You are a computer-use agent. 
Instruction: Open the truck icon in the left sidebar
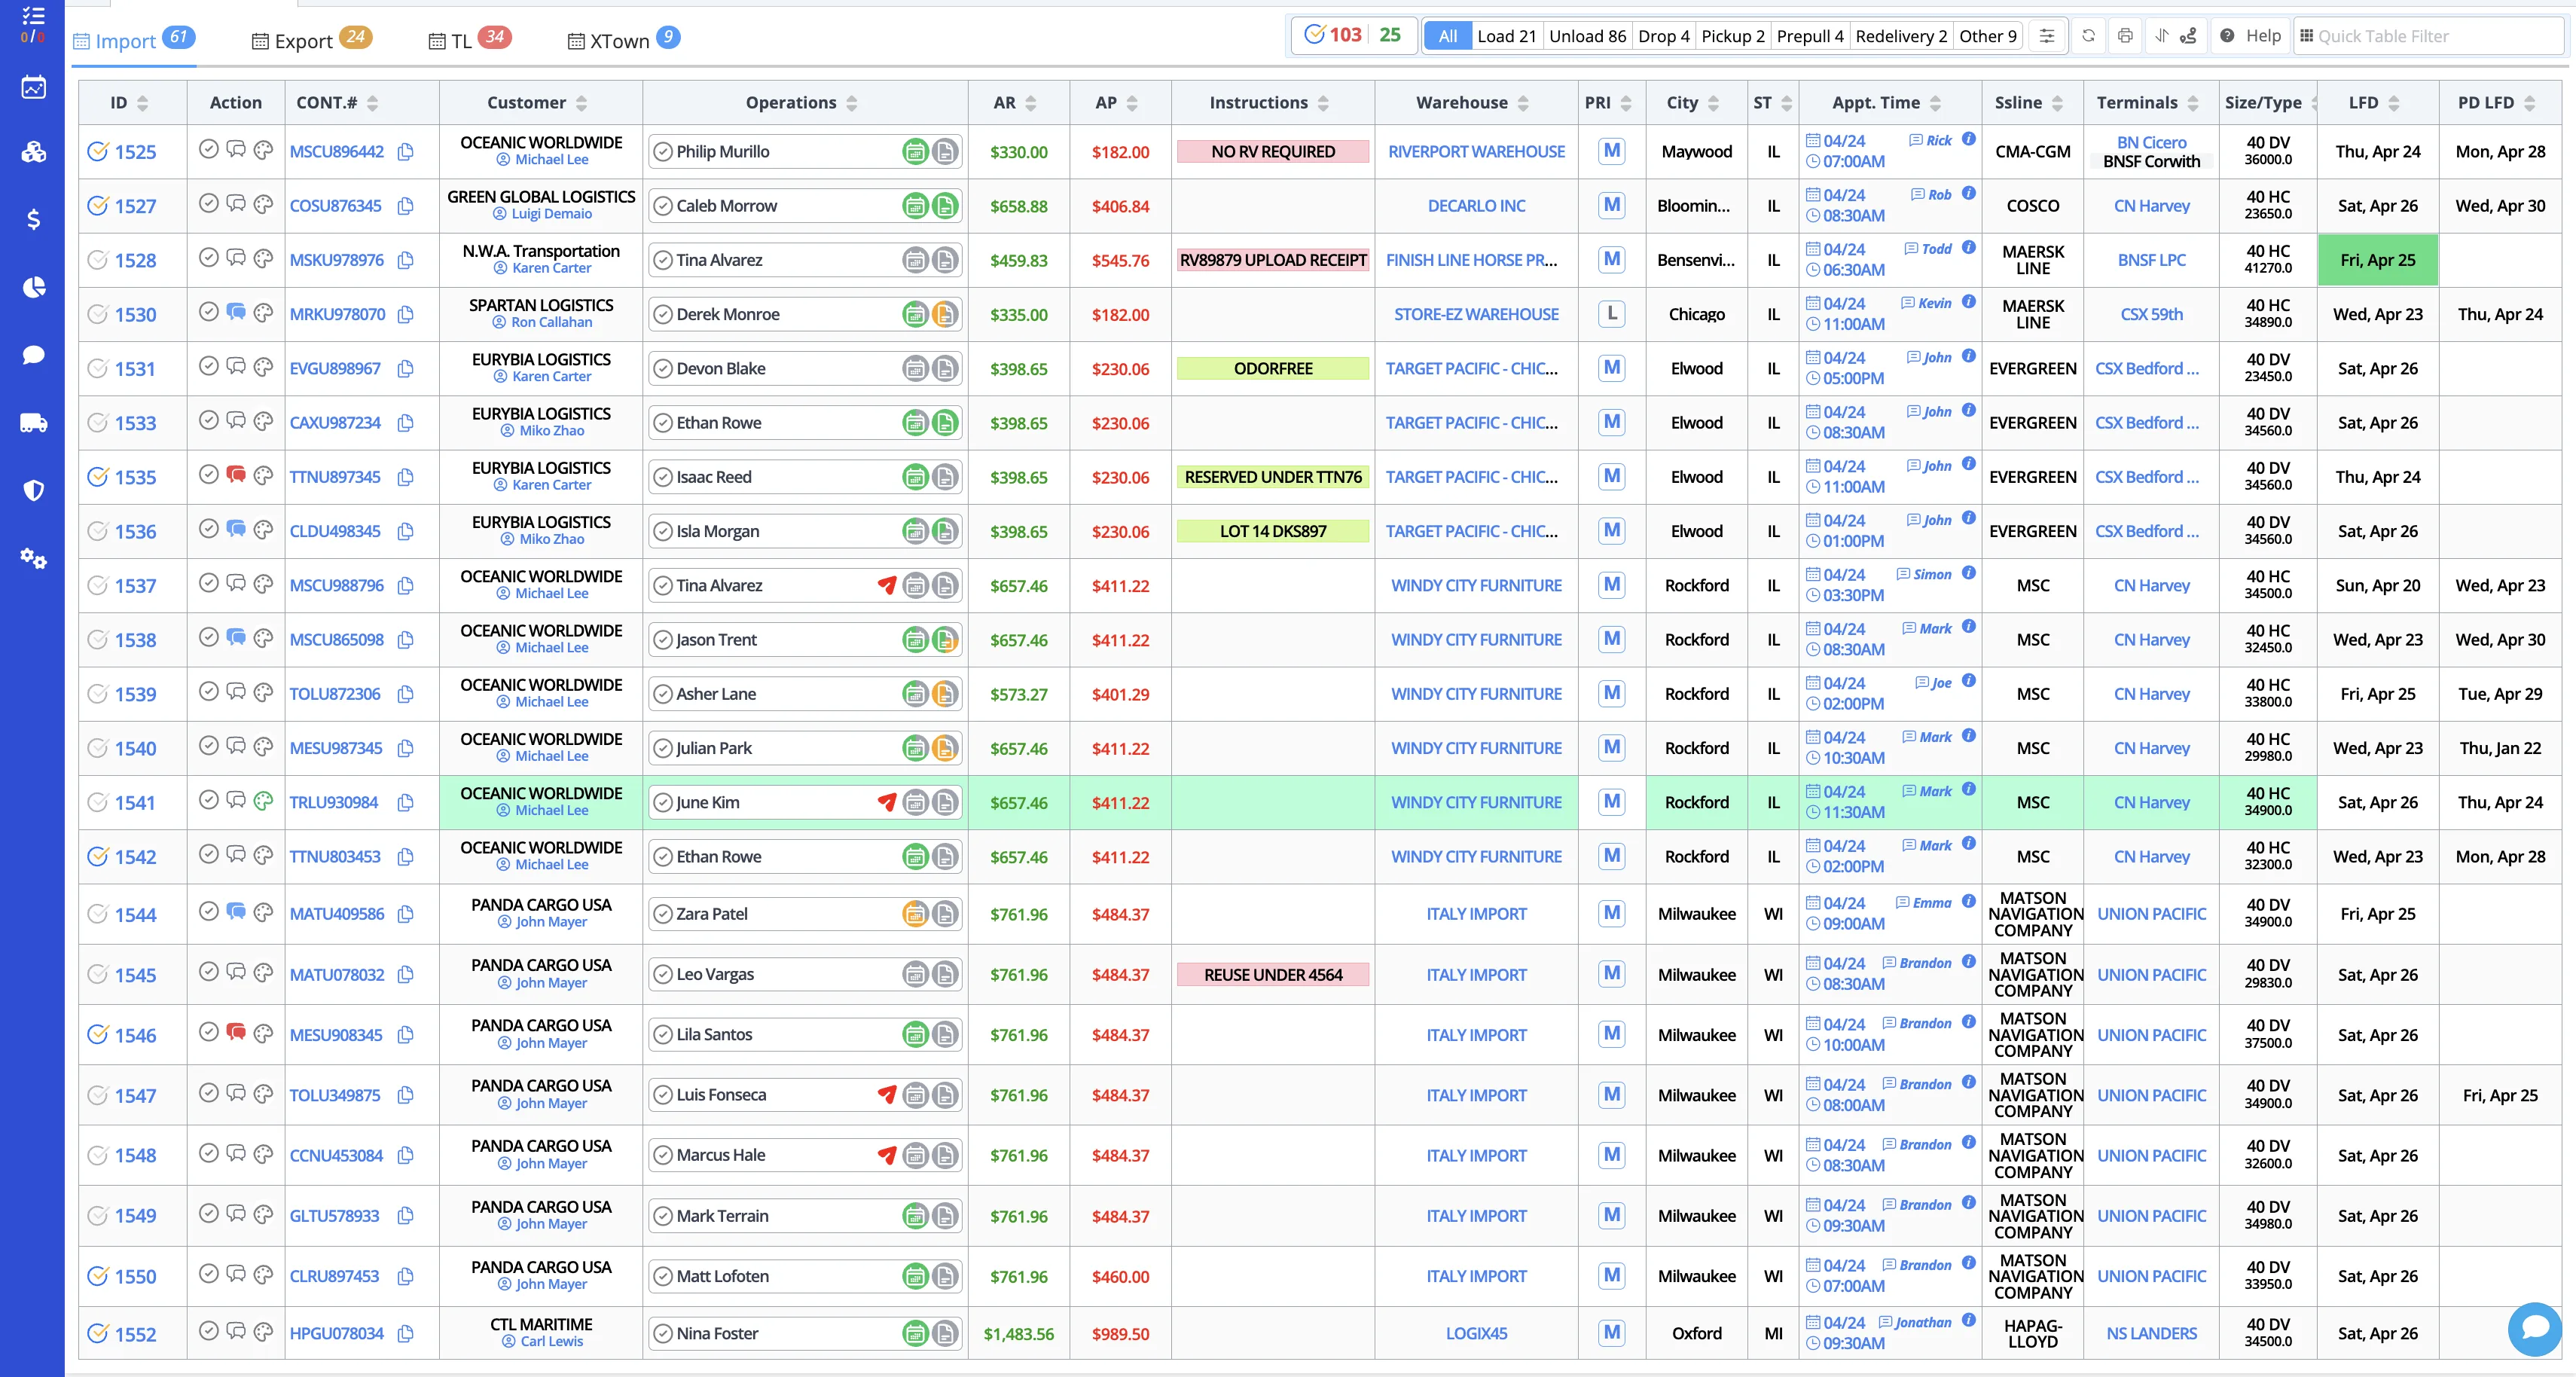(x=33, y=423)
